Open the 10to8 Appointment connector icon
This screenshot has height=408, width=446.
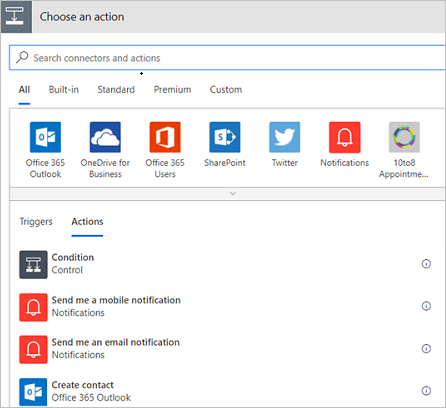coord(404,137)
